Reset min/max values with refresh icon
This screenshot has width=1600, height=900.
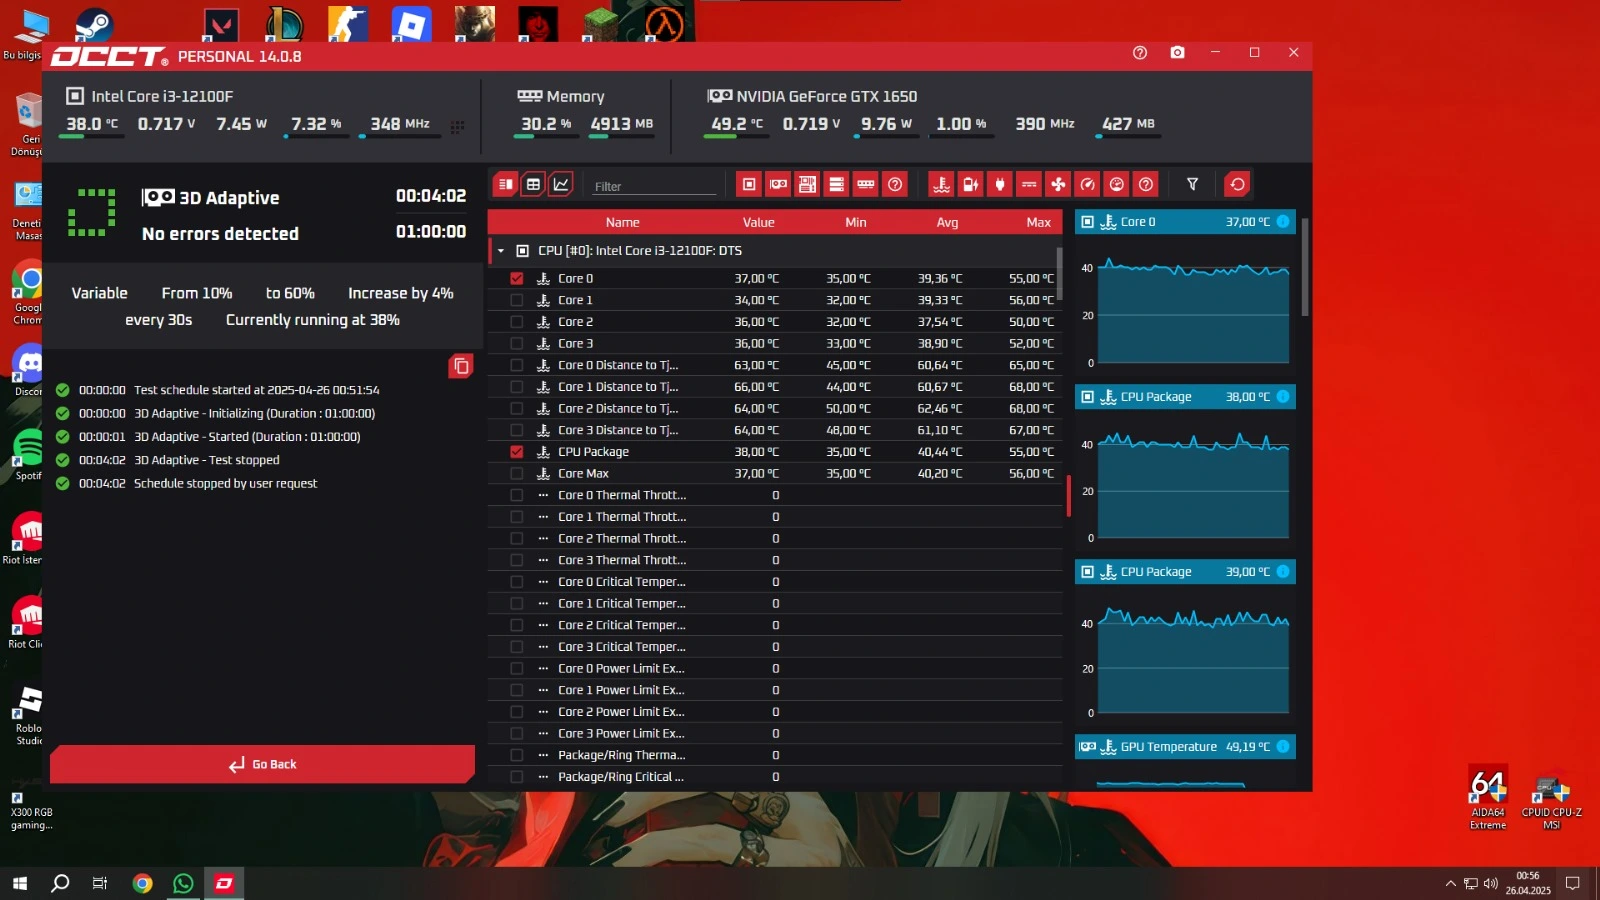(x=1237, y=184)
